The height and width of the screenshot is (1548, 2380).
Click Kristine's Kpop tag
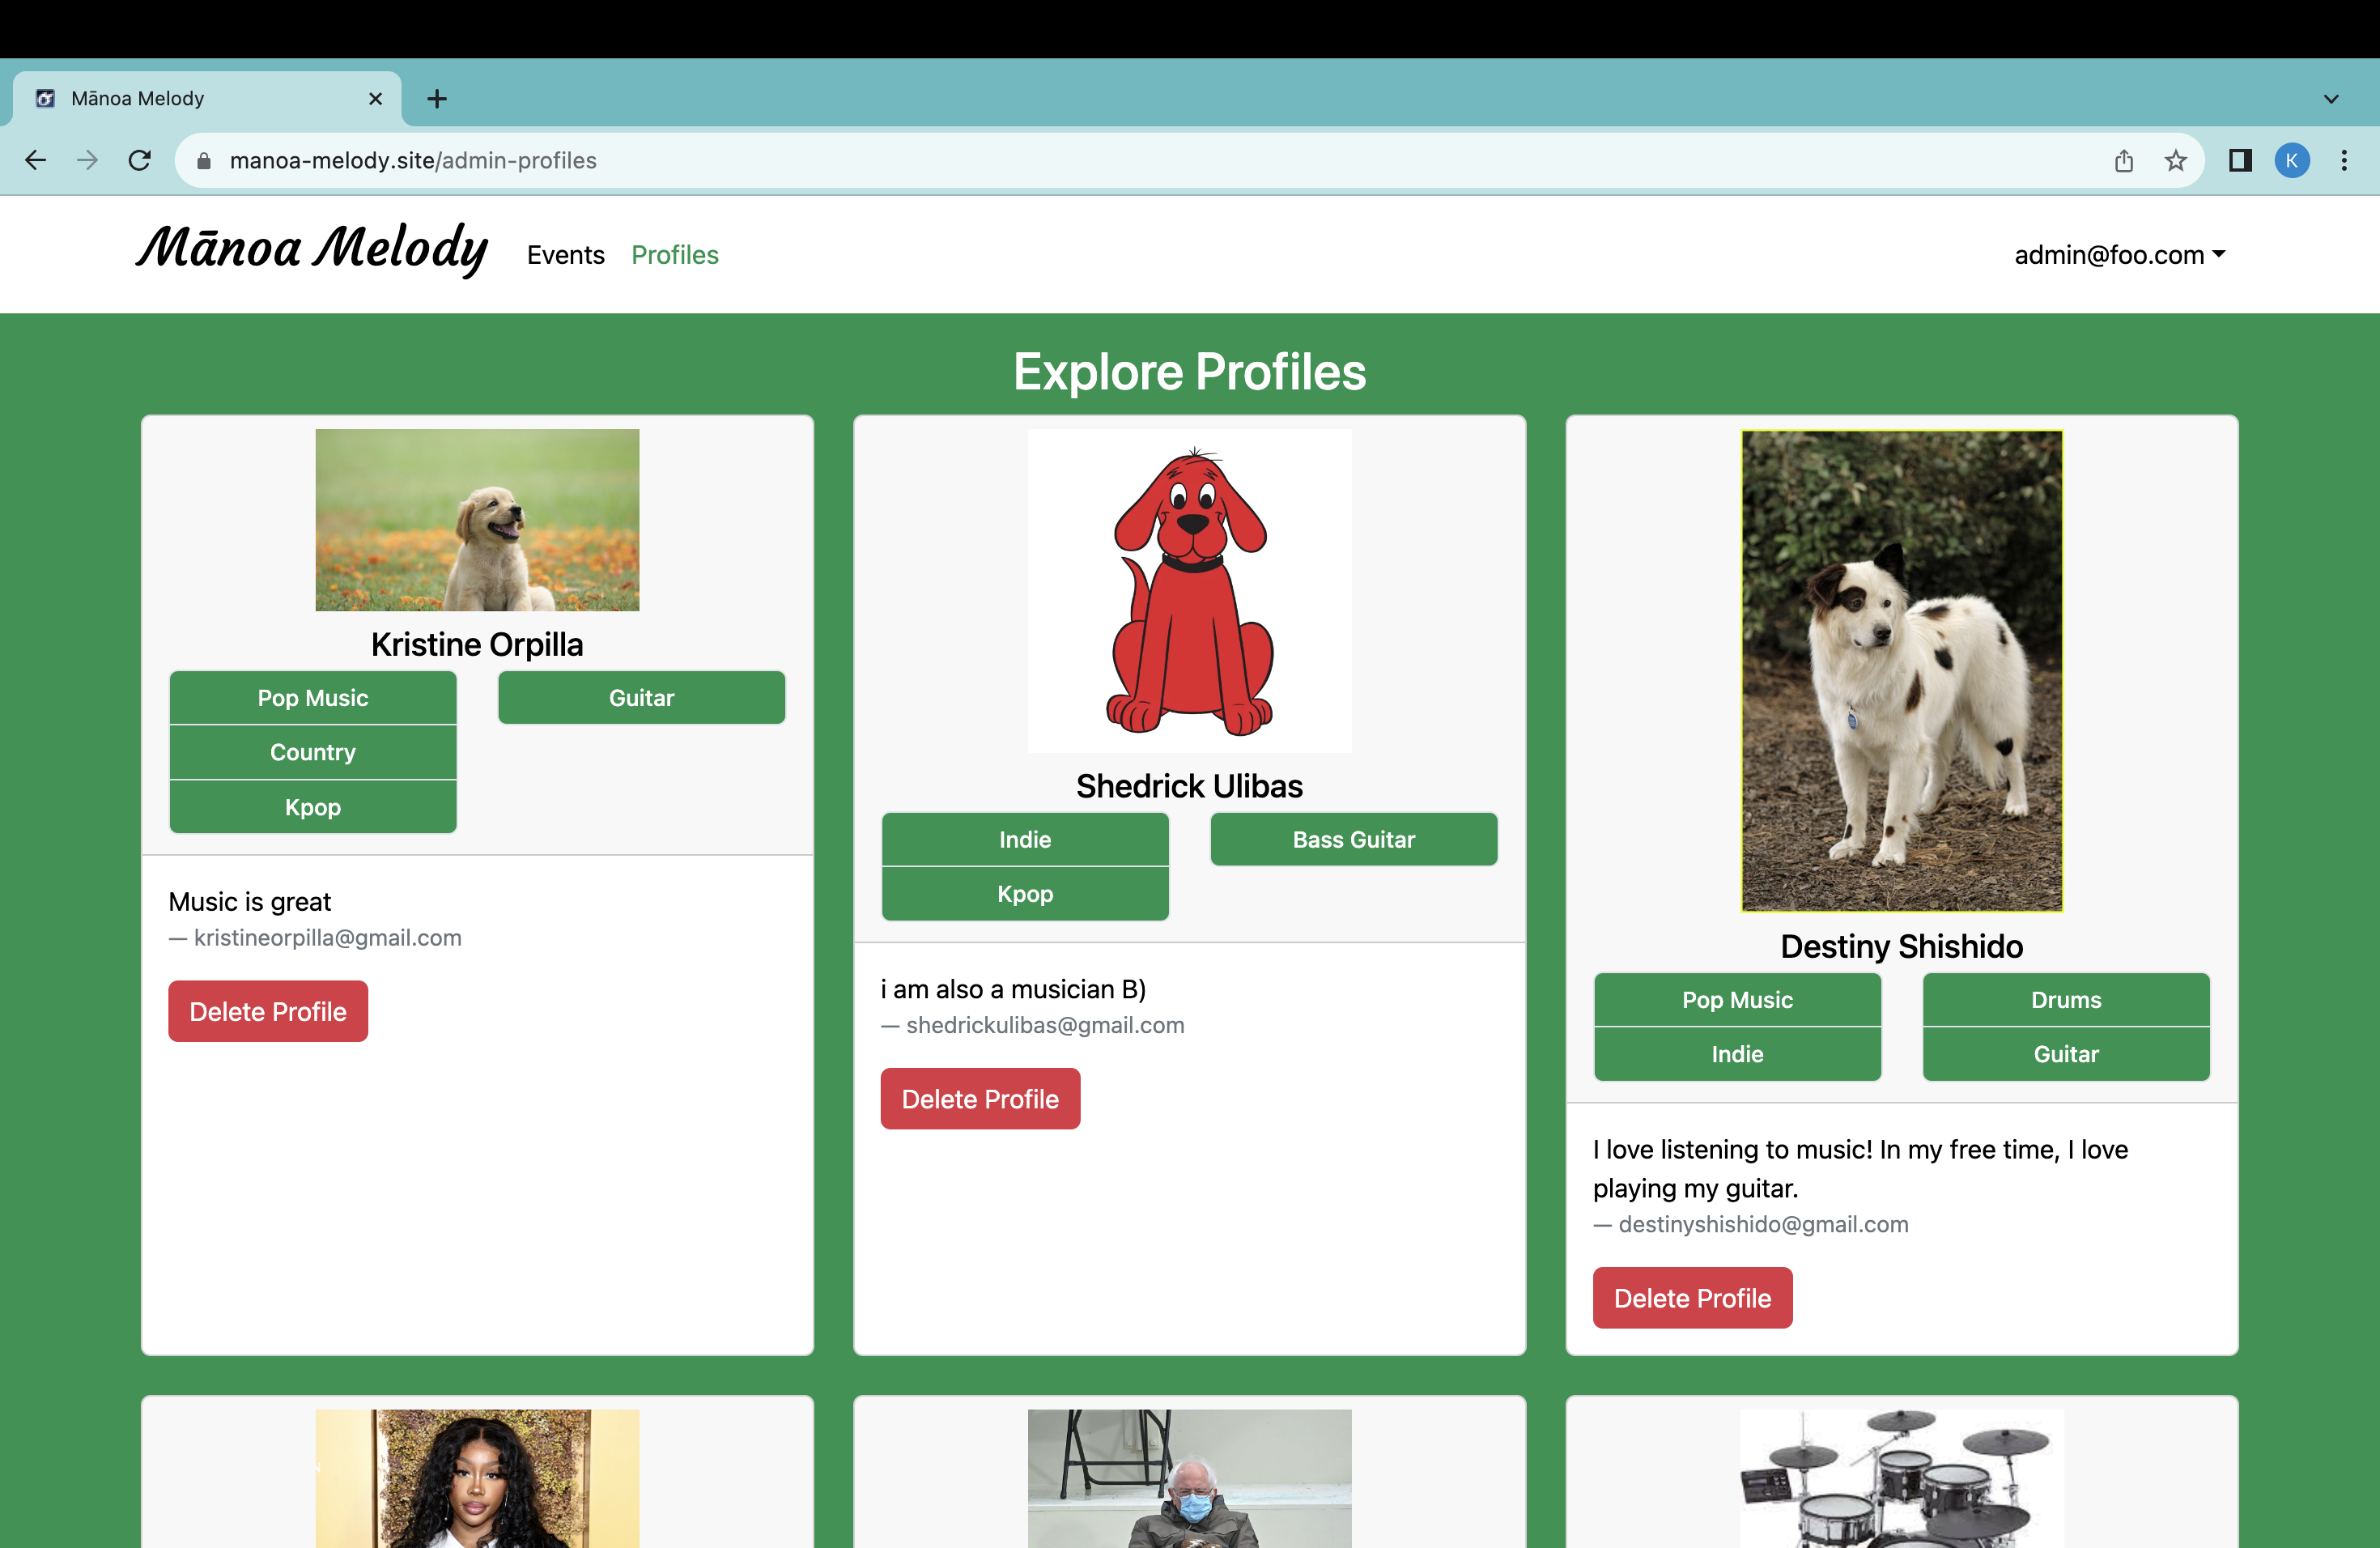click(x=313, y=807)
